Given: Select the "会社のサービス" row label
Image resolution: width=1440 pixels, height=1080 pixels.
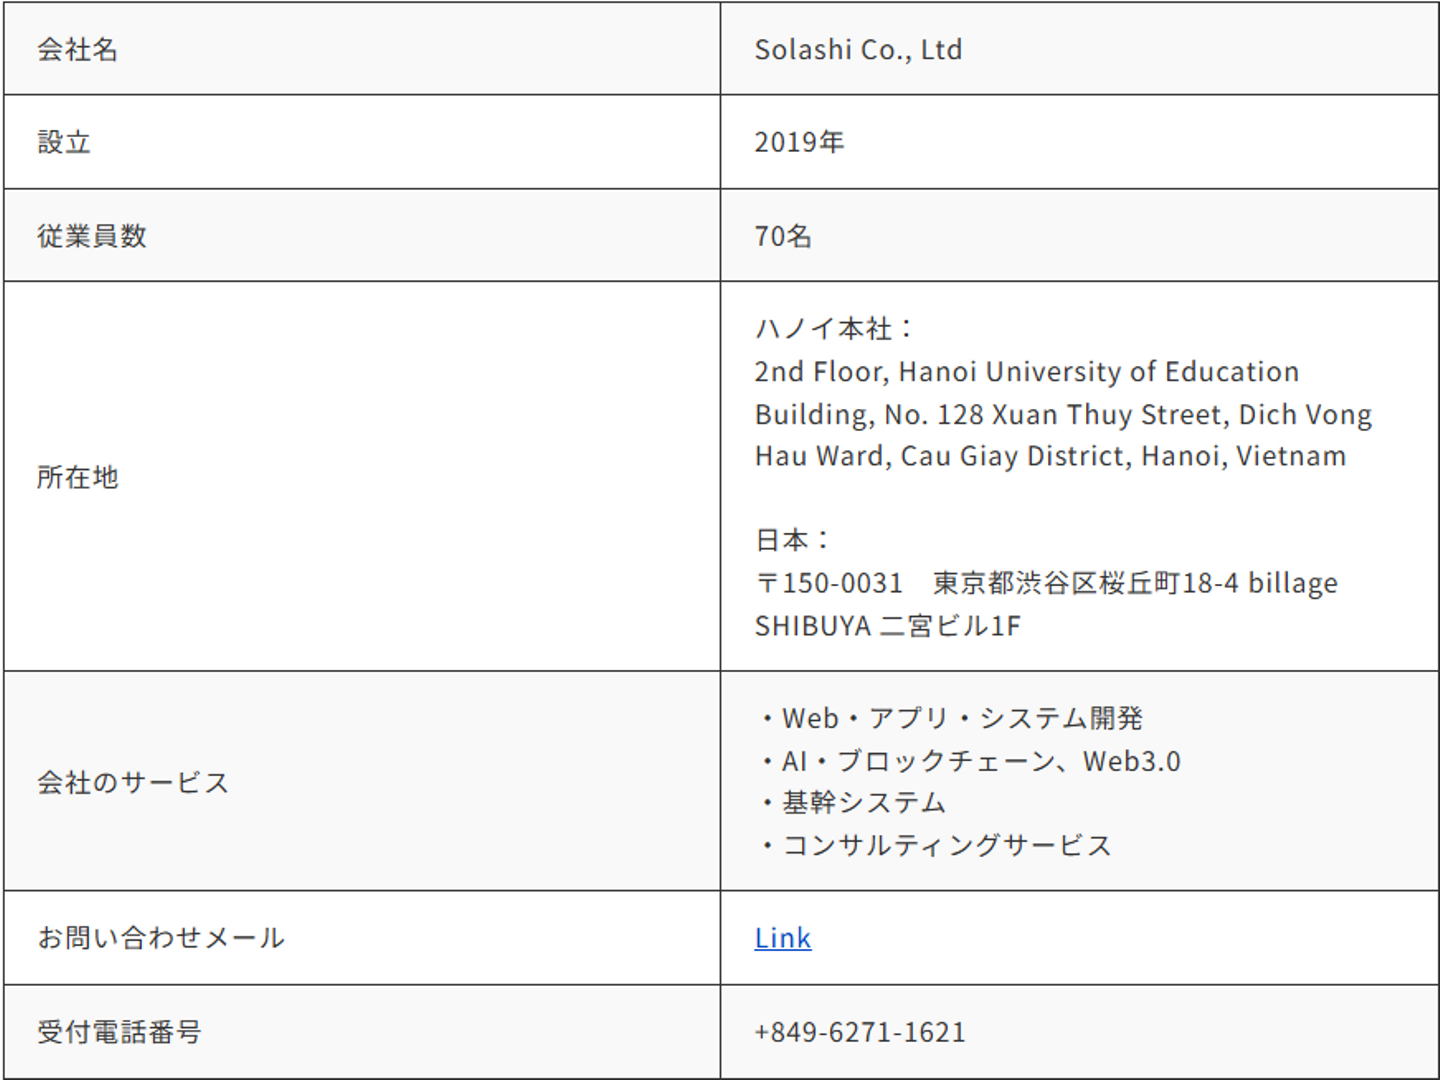Looking at the screenshot, I should tap(133, 782).
